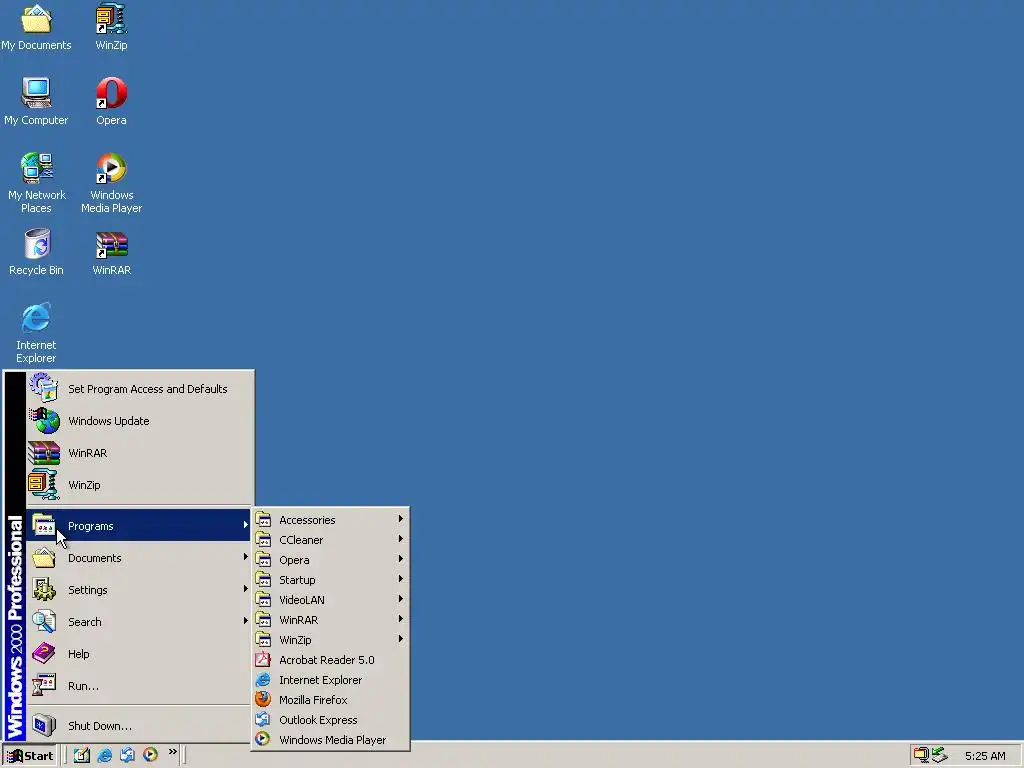
Task: Expand the Startup program folder
Action: click(x=330, y=580)
